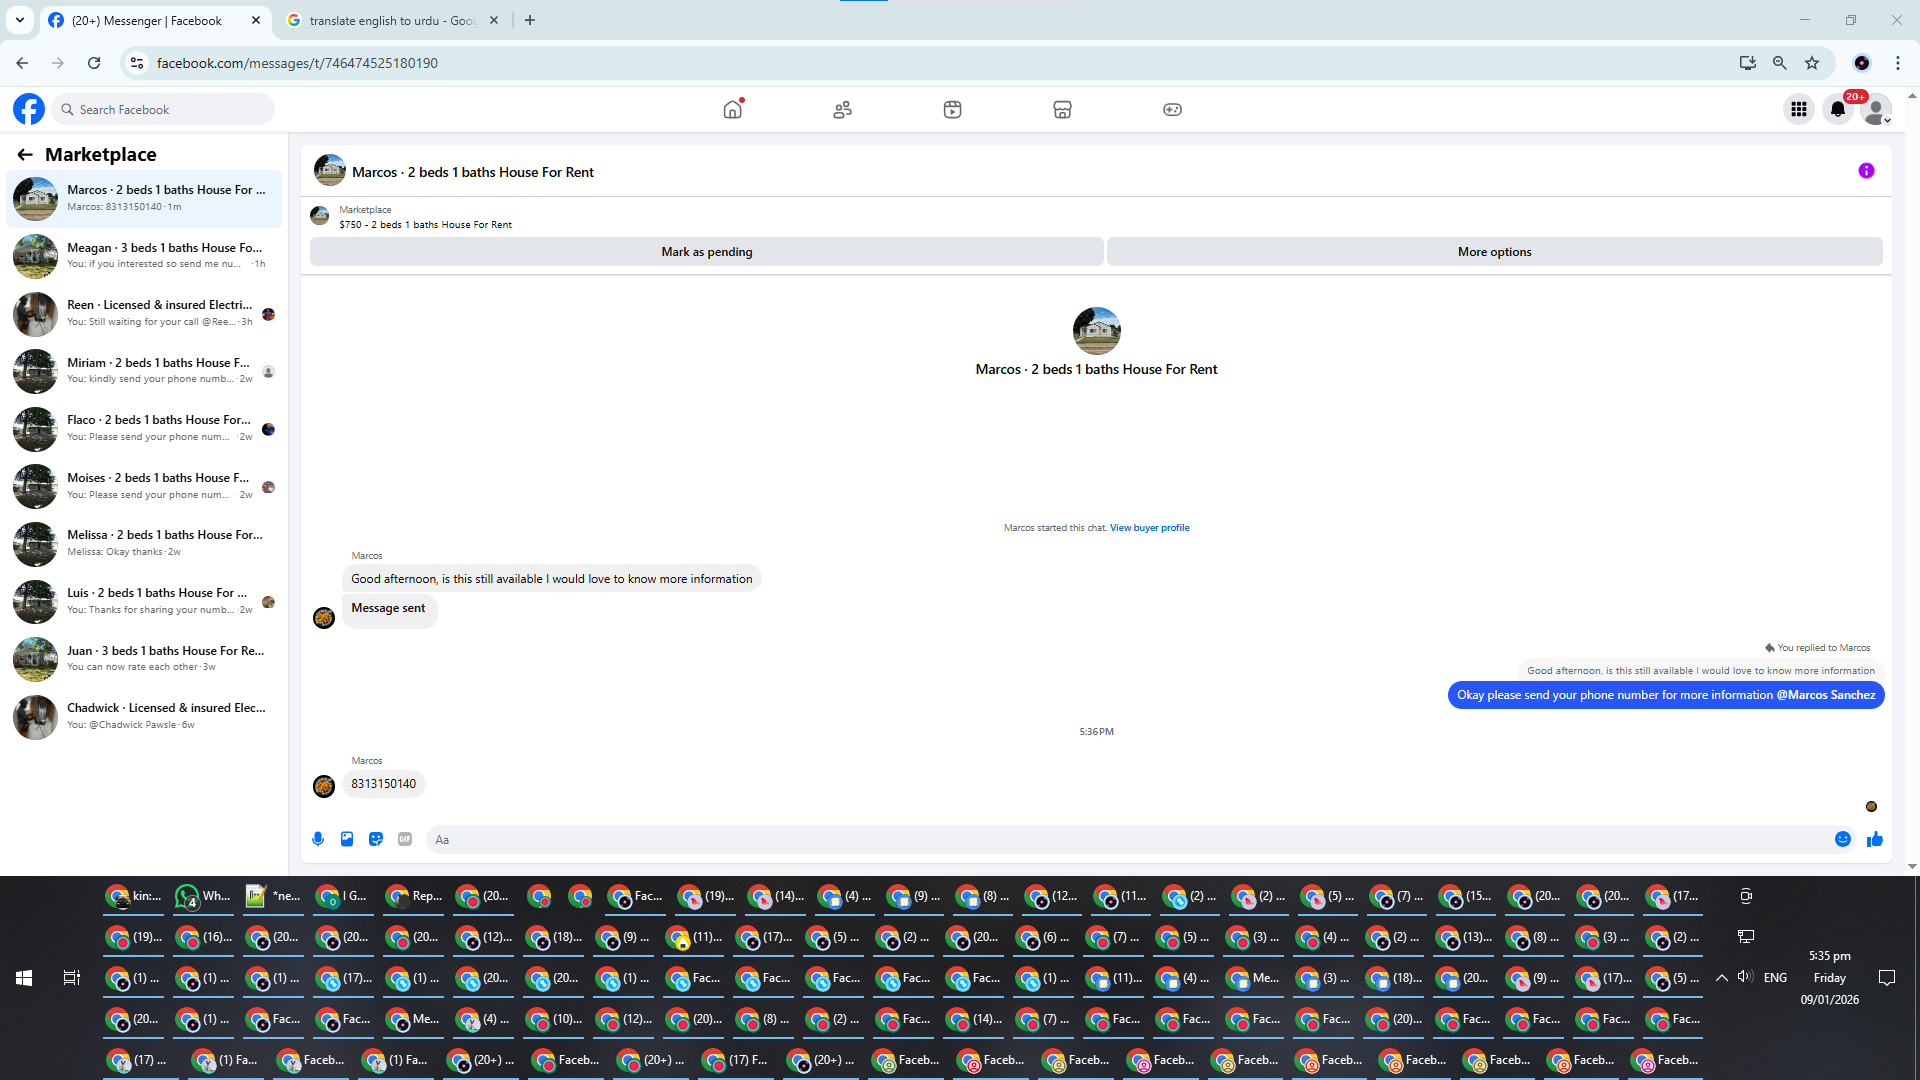The width and height of the screenshot is (1920, 1080).
Task: Open the GIF picker icon
Action: click(x=405, y=839)
